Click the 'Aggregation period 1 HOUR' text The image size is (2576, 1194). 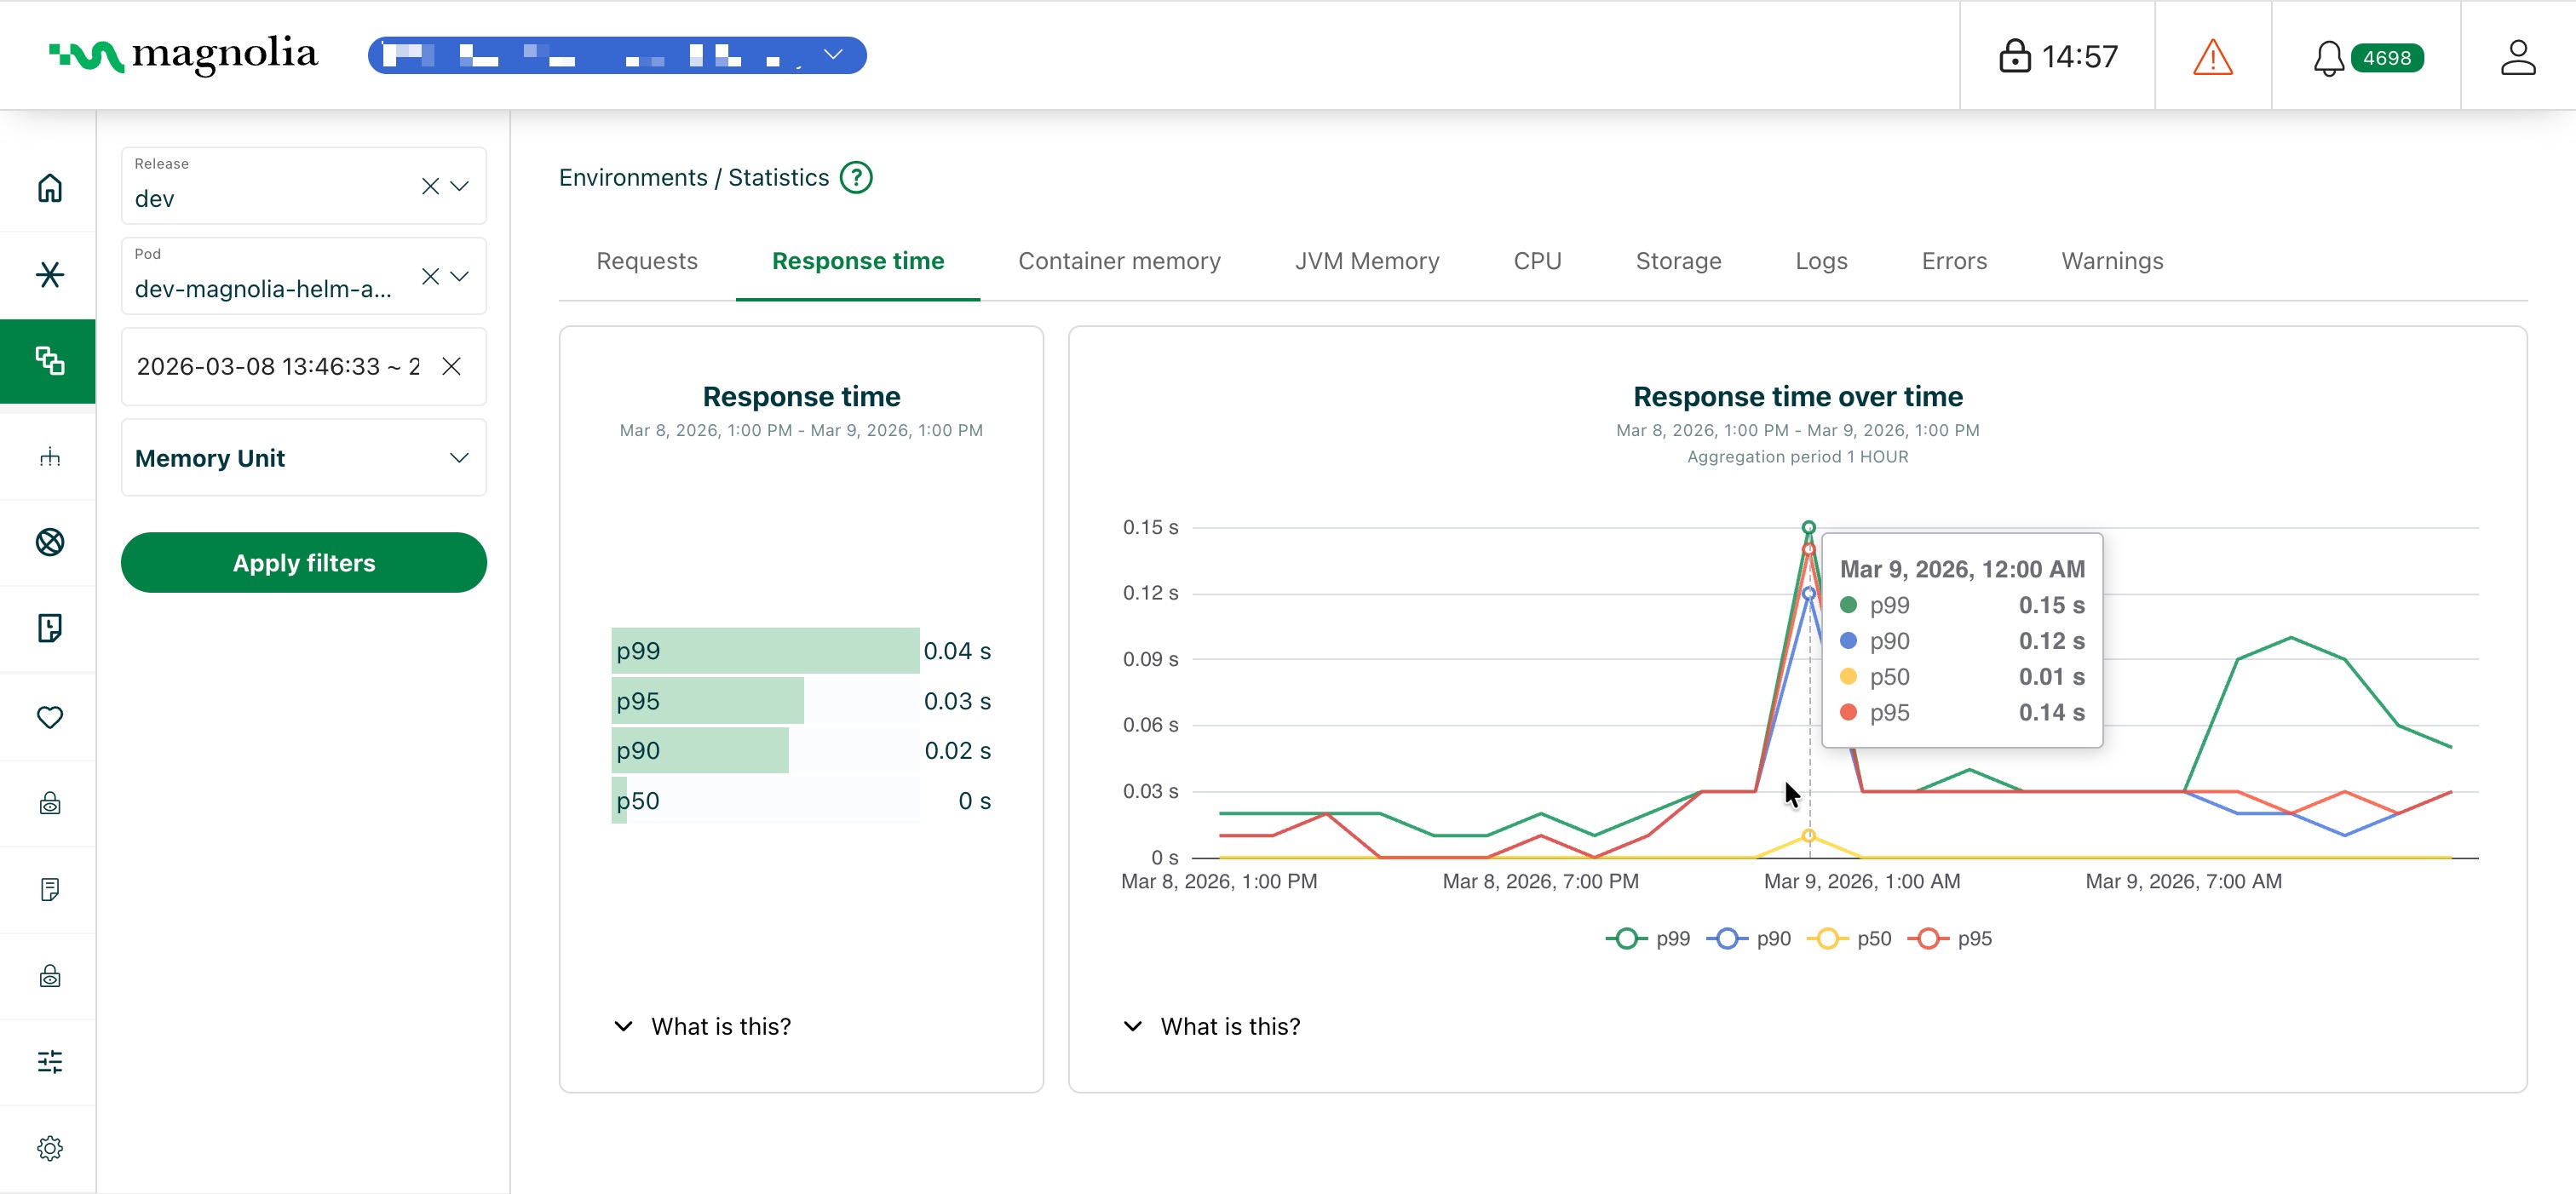[x=1797, y=457]
